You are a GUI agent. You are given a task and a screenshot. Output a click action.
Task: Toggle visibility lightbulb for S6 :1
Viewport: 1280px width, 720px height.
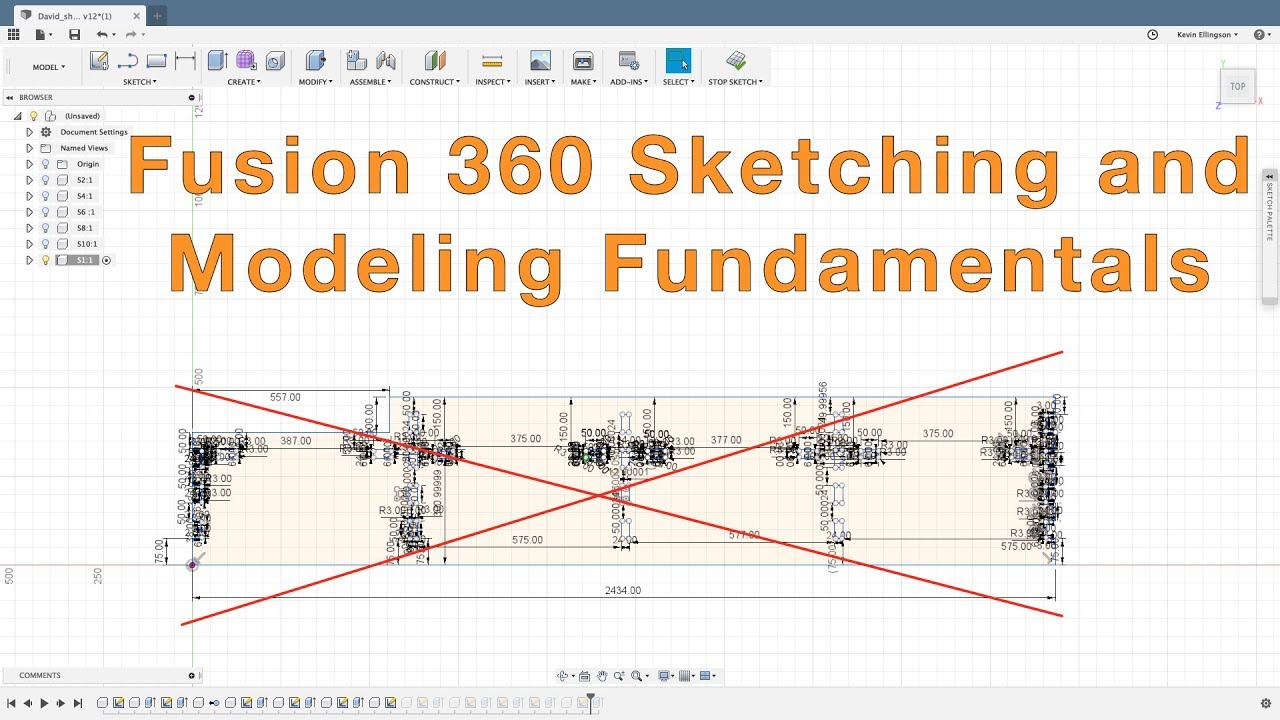(x=45, y=212)
